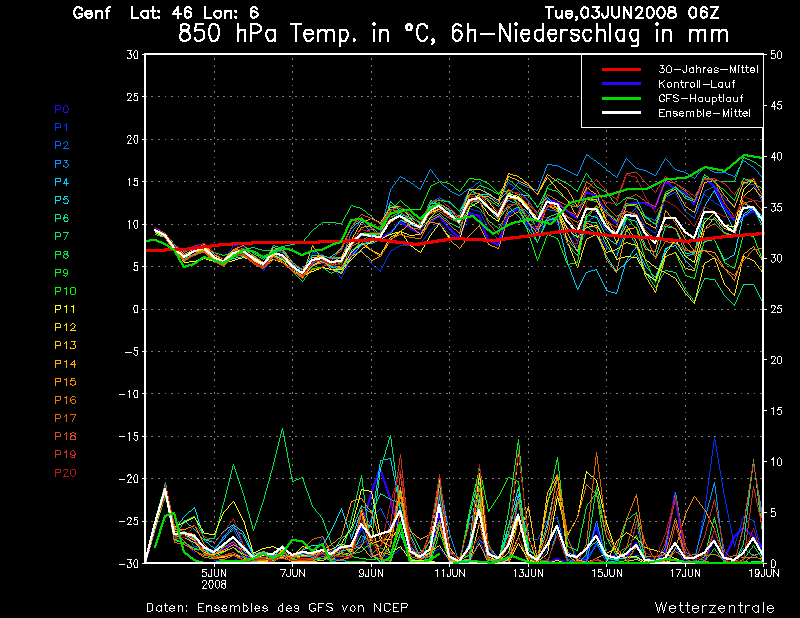Click the 50 precipitation axis value
The image size is (800, 618).
click(x=777, y=55)
